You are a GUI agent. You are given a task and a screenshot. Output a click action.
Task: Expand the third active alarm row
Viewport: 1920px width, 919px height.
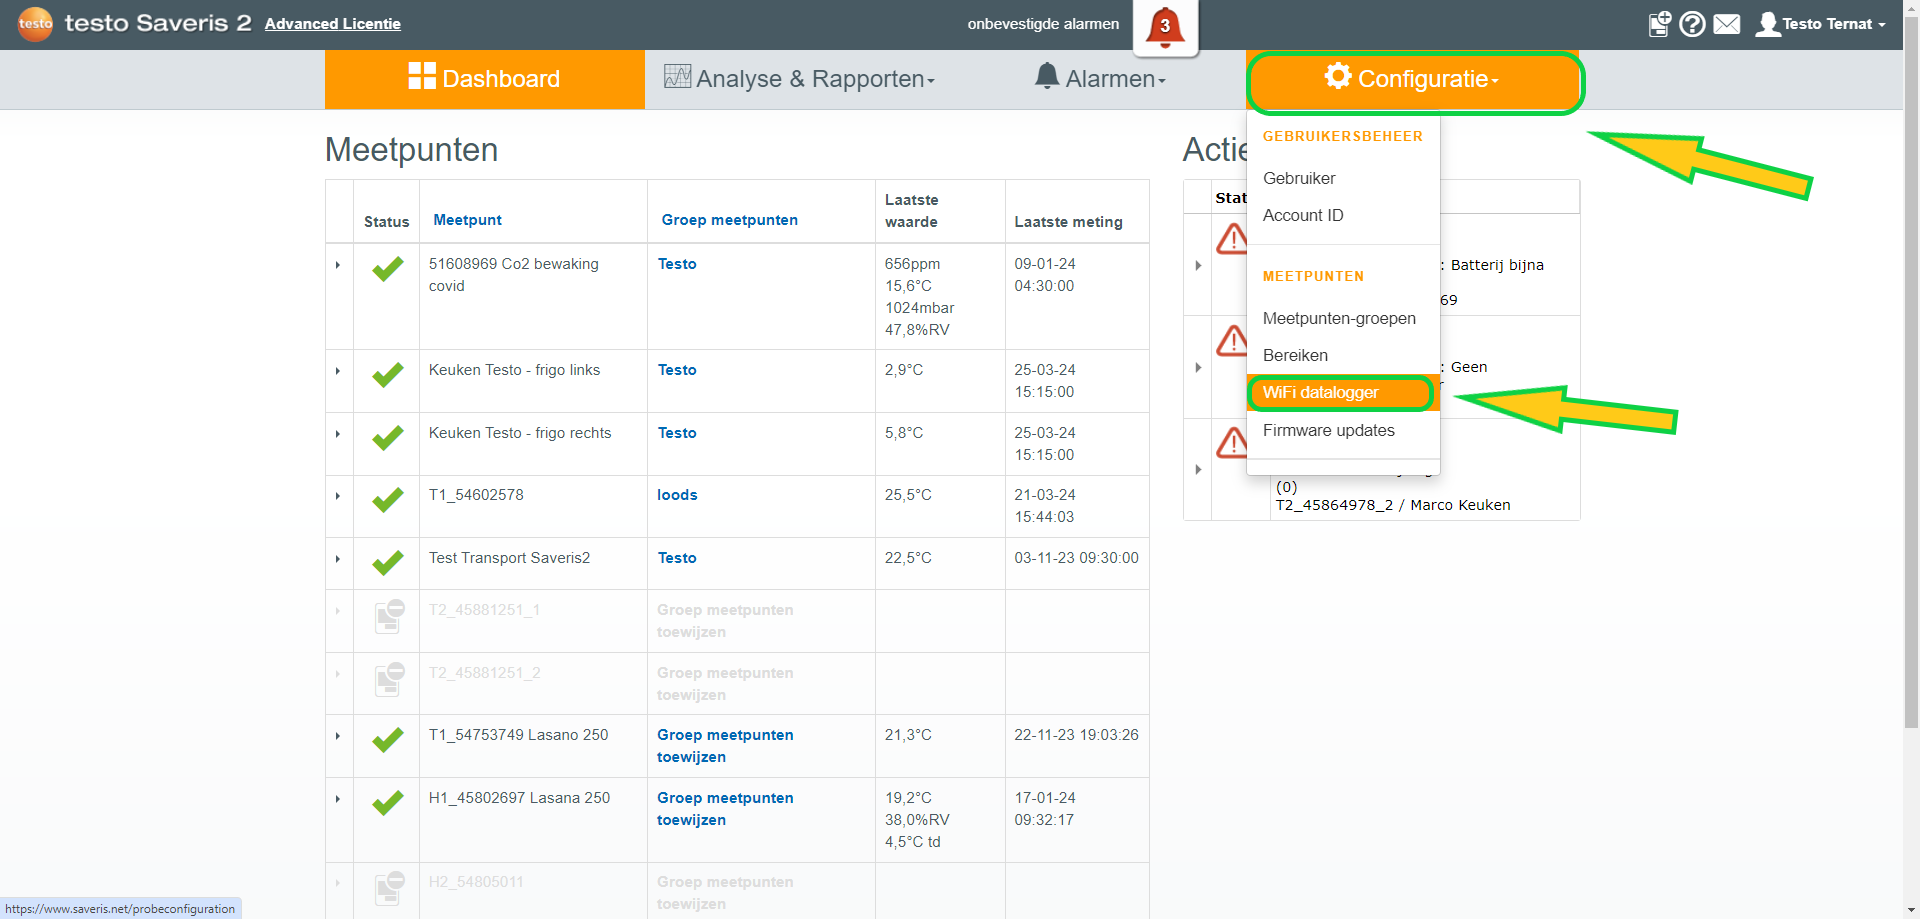[1198, 469]
